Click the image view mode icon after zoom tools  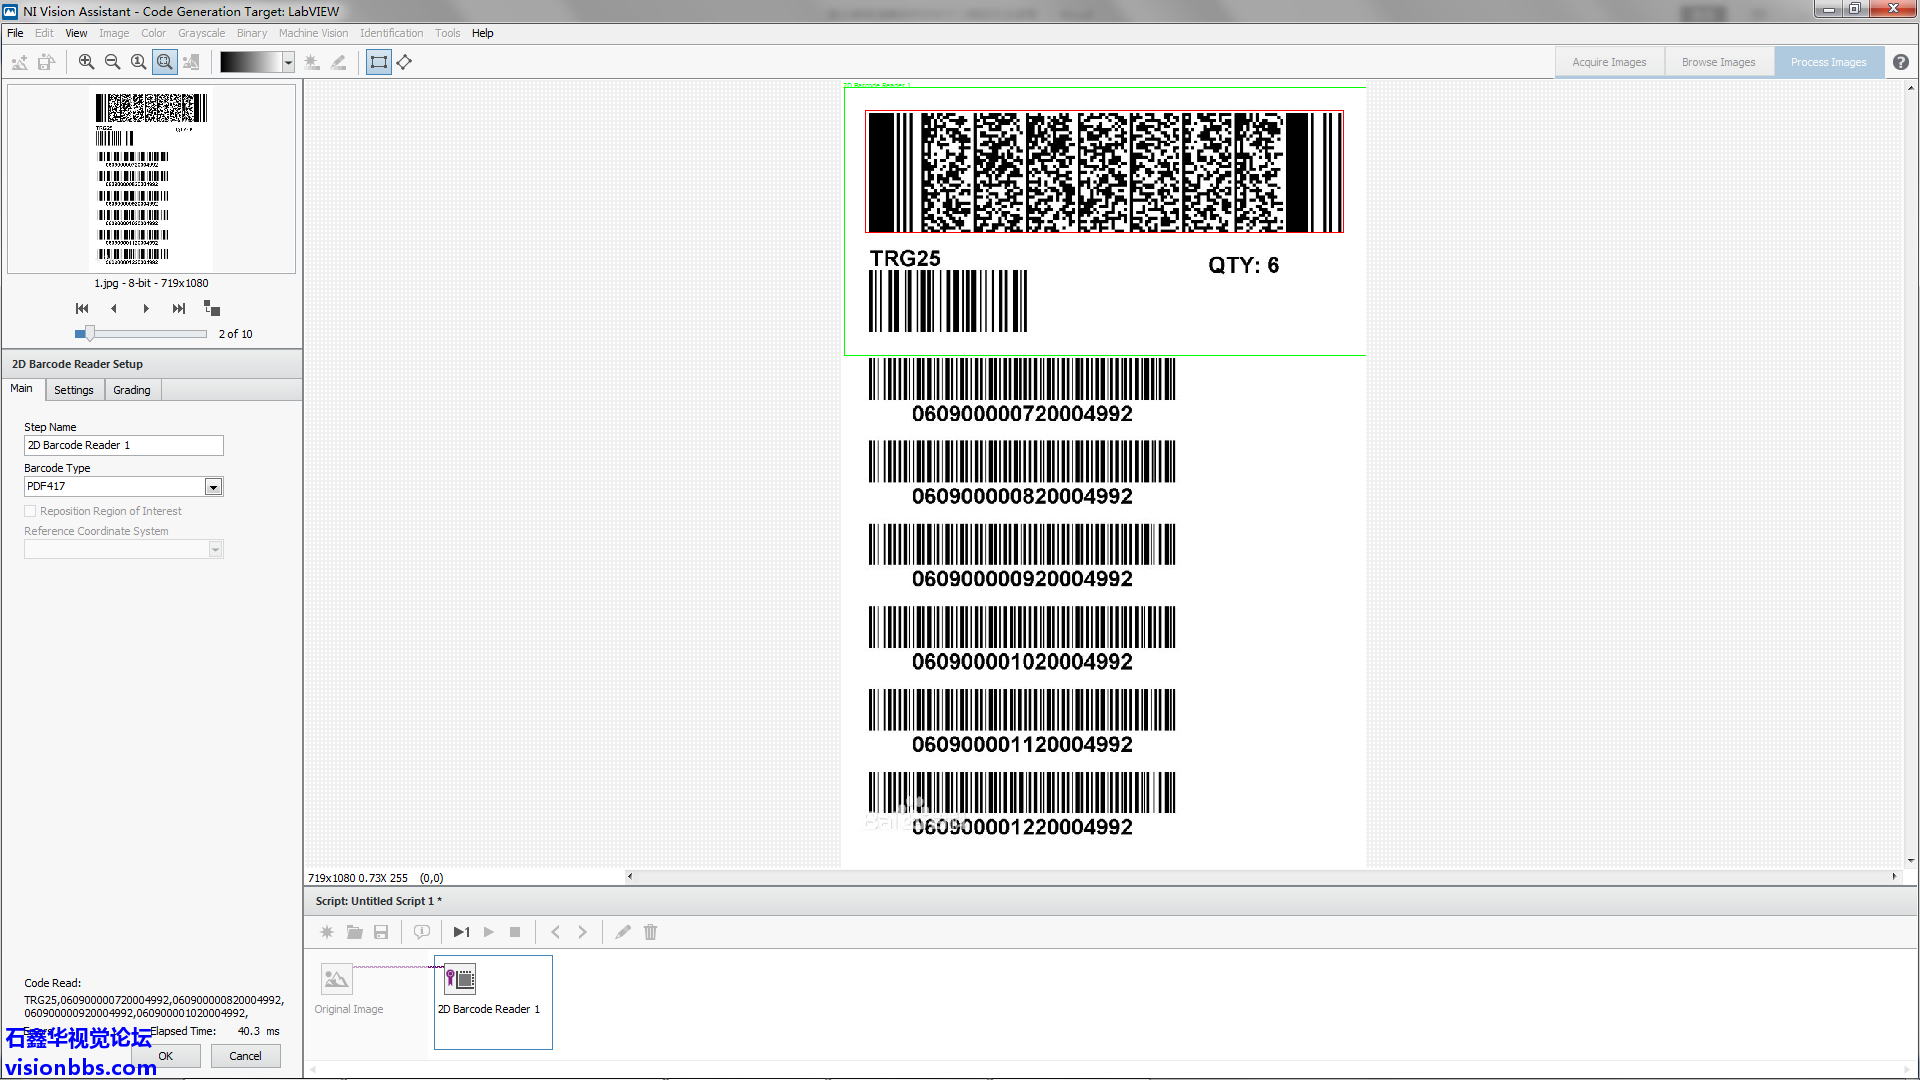[x=191, y=62]
